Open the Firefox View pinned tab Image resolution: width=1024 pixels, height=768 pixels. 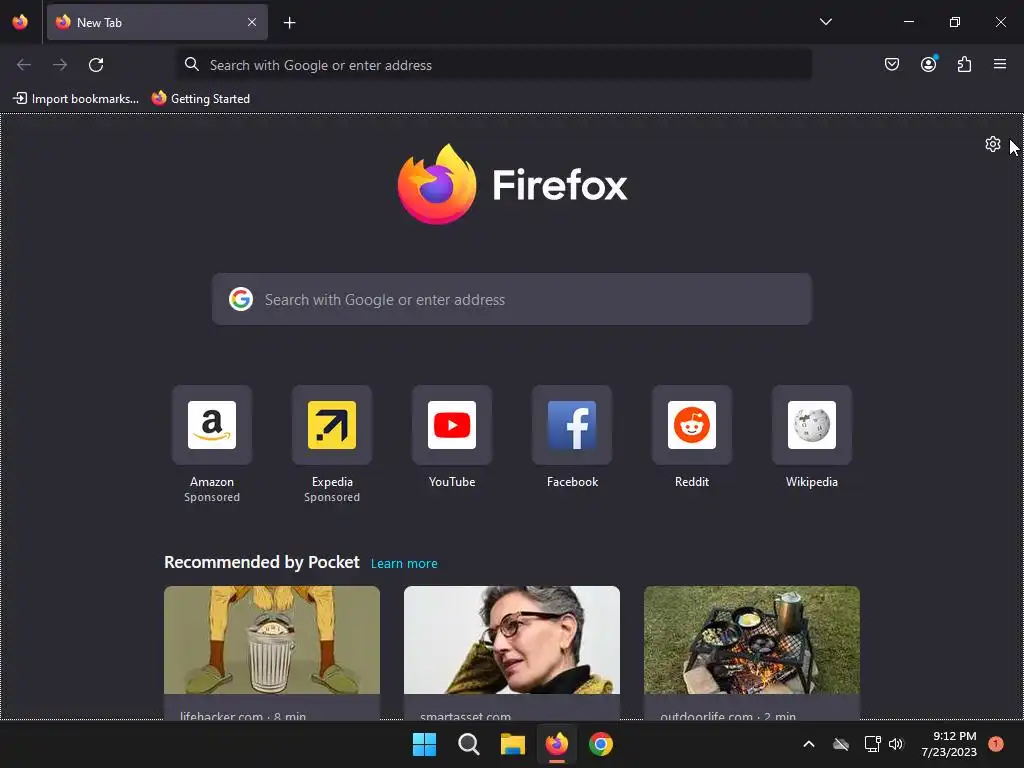(20, 22)
